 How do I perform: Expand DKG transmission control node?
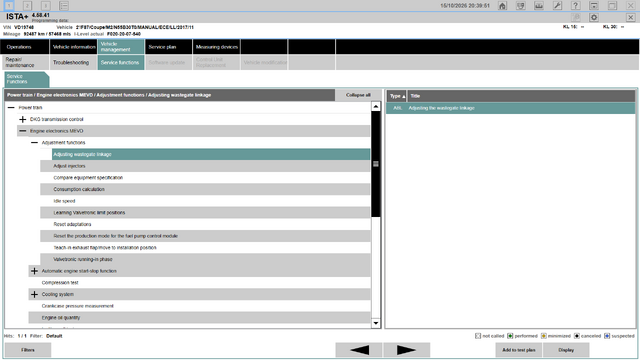click(23, 119)
